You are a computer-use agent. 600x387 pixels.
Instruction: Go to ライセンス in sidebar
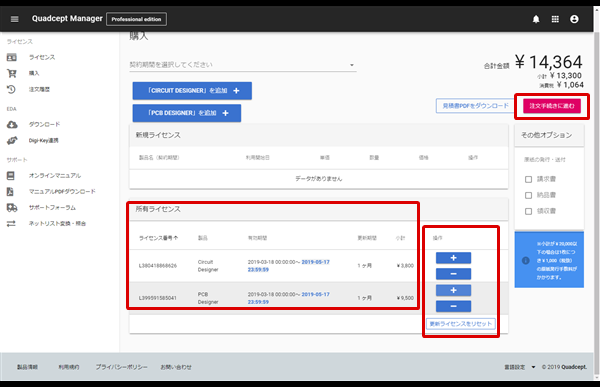[x=42, y=57]
